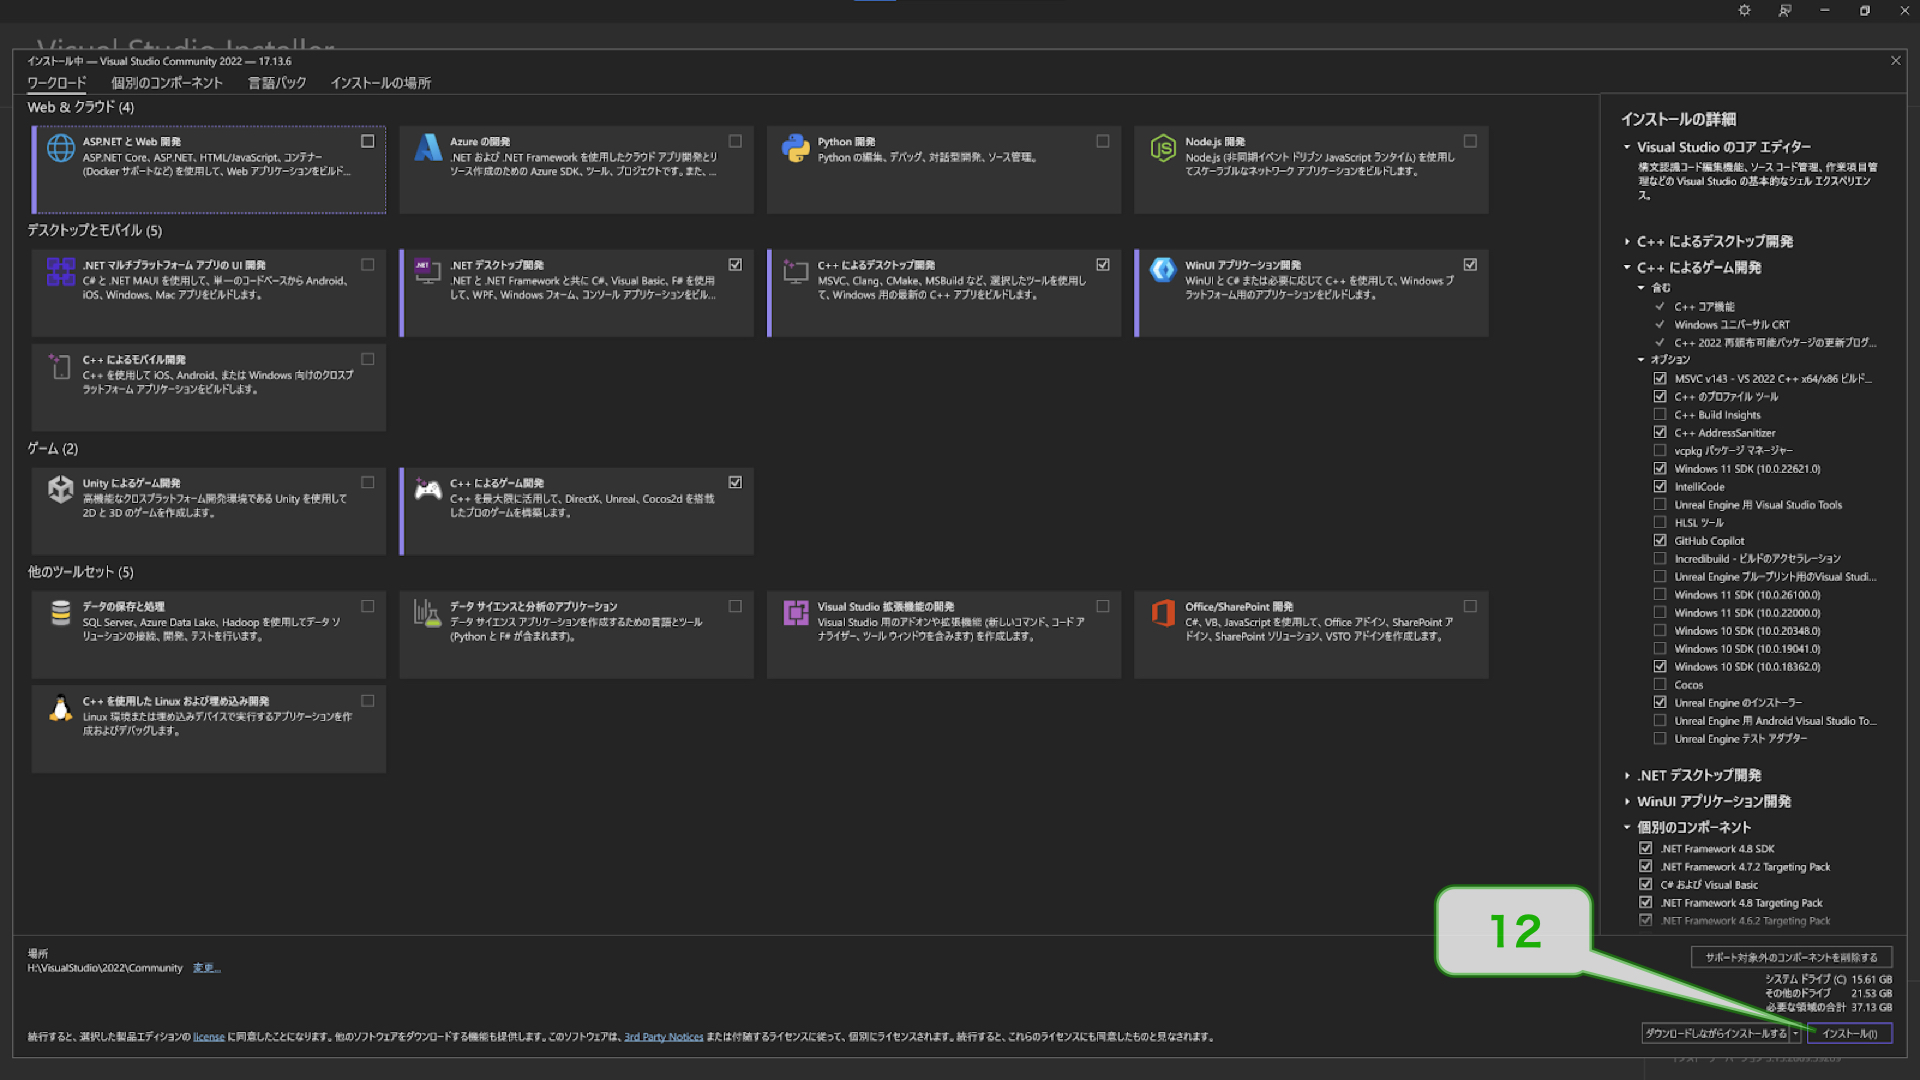Click the Install button

tap(1850, 1034)
